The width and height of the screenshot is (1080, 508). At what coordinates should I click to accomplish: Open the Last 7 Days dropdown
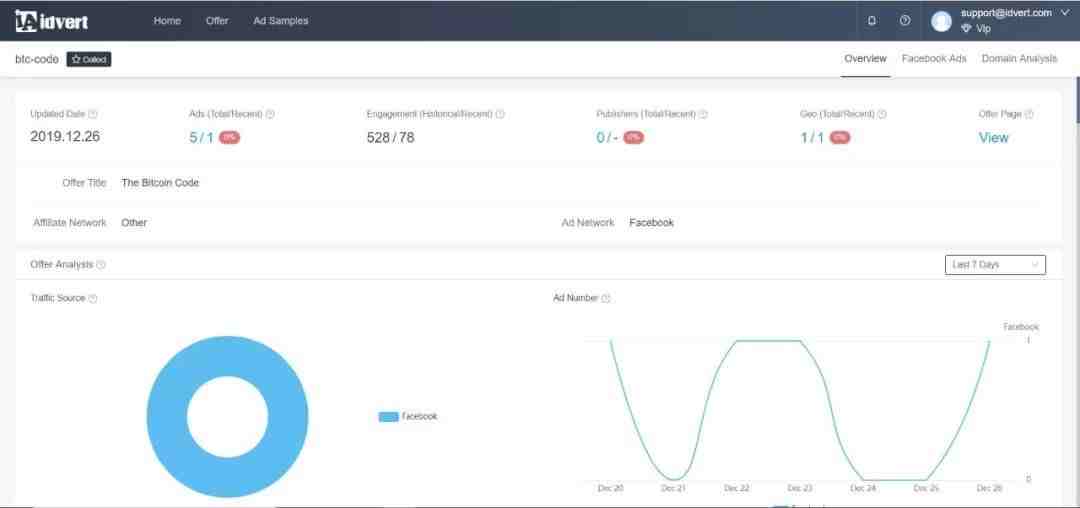995,264
